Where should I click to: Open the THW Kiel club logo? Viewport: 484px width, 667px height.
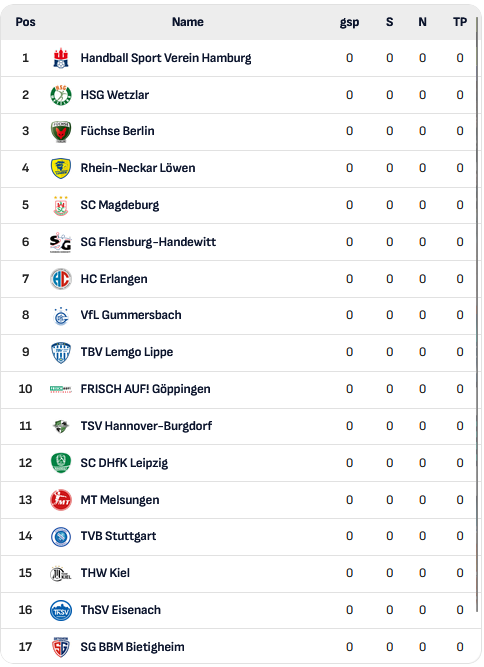tap(61, 573)
